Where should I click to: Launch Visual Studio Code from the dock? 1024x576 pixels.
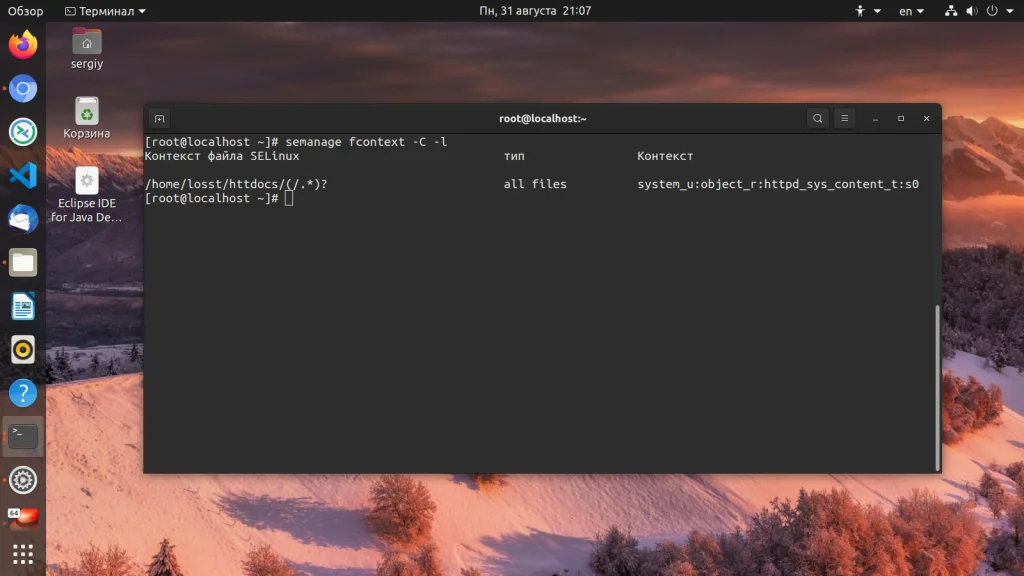coord(23,175)
